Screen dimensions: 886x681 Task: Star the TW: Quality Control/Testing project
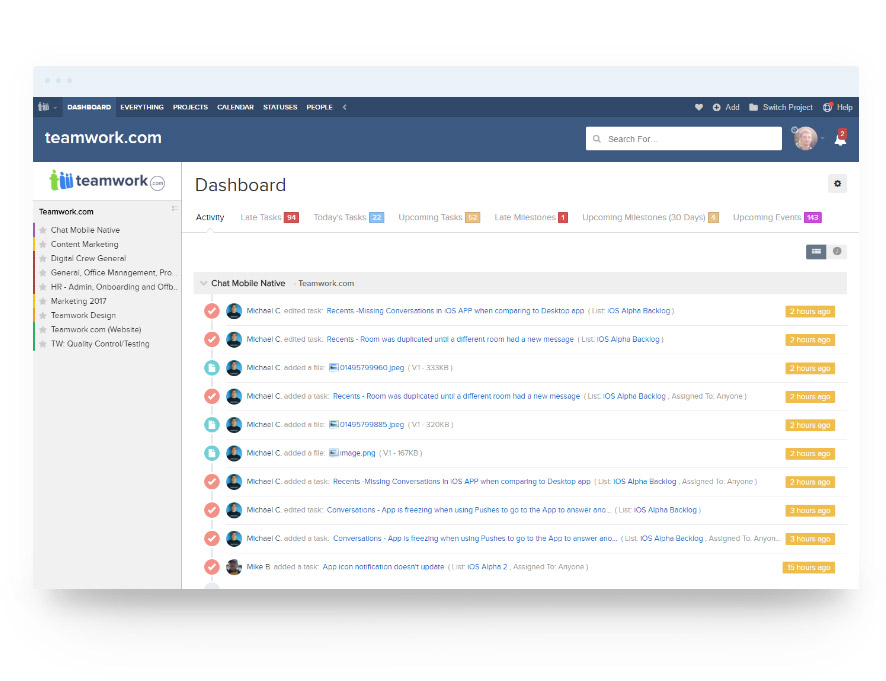pyautogui.click(x=43, y=344)
